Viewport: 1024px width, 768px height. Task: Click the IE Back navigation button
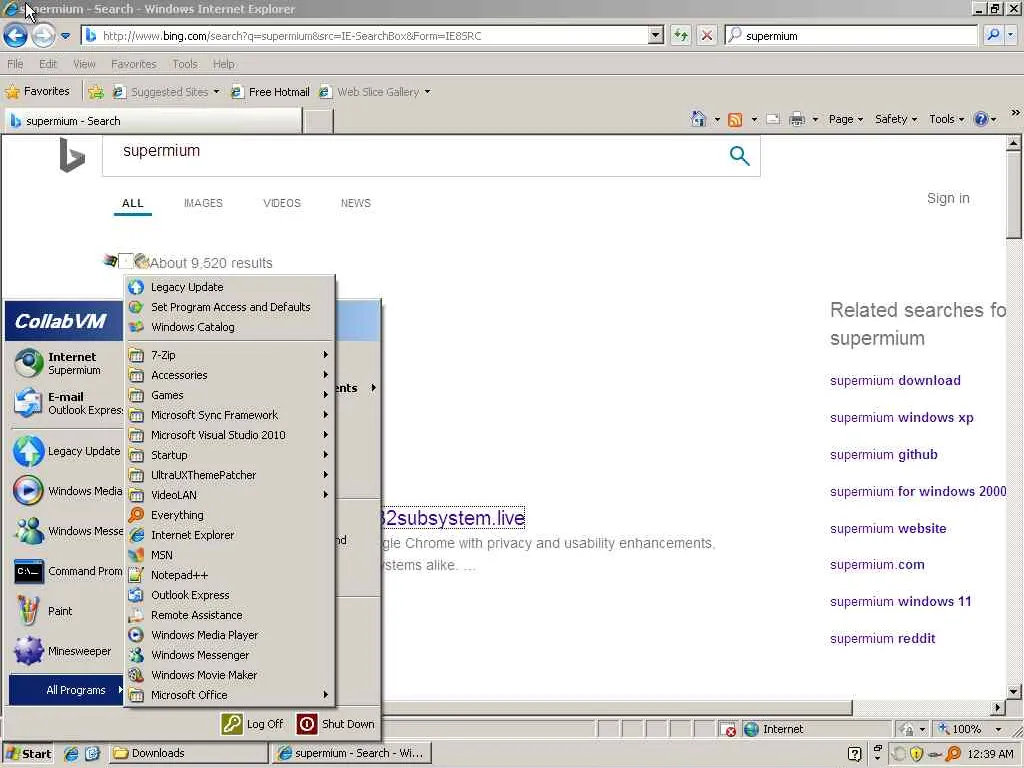click(15, 35)
